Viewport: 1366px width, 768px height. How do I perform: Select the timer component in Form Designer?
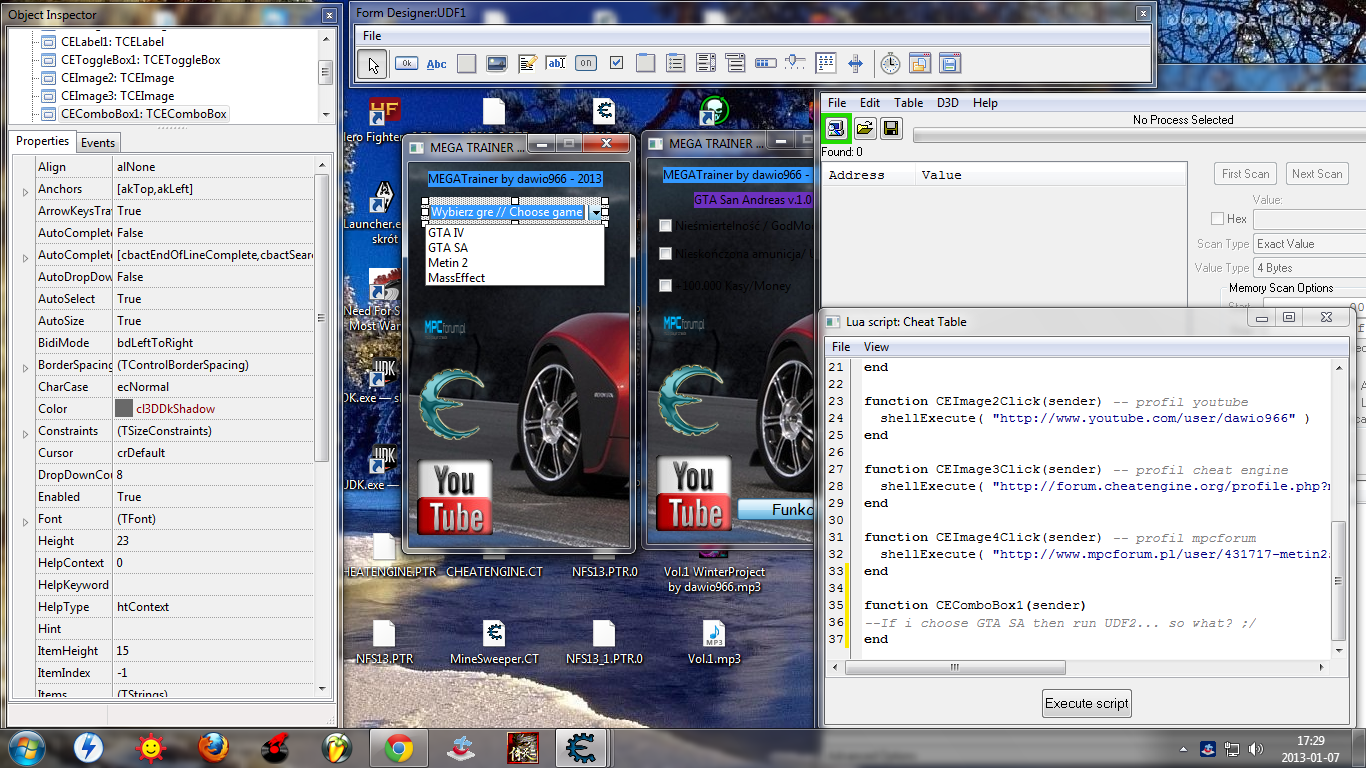pos(890,63)
